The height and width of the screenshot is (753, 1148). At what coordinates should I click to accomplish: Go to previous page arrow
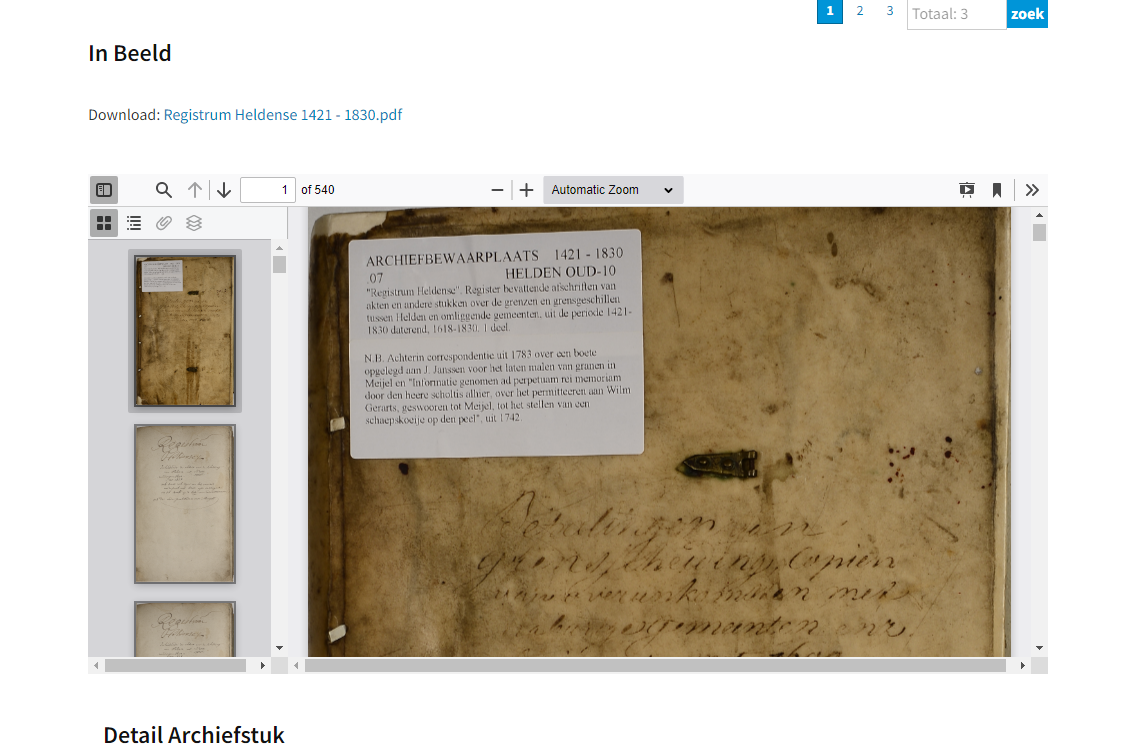[x=195, y=190]
